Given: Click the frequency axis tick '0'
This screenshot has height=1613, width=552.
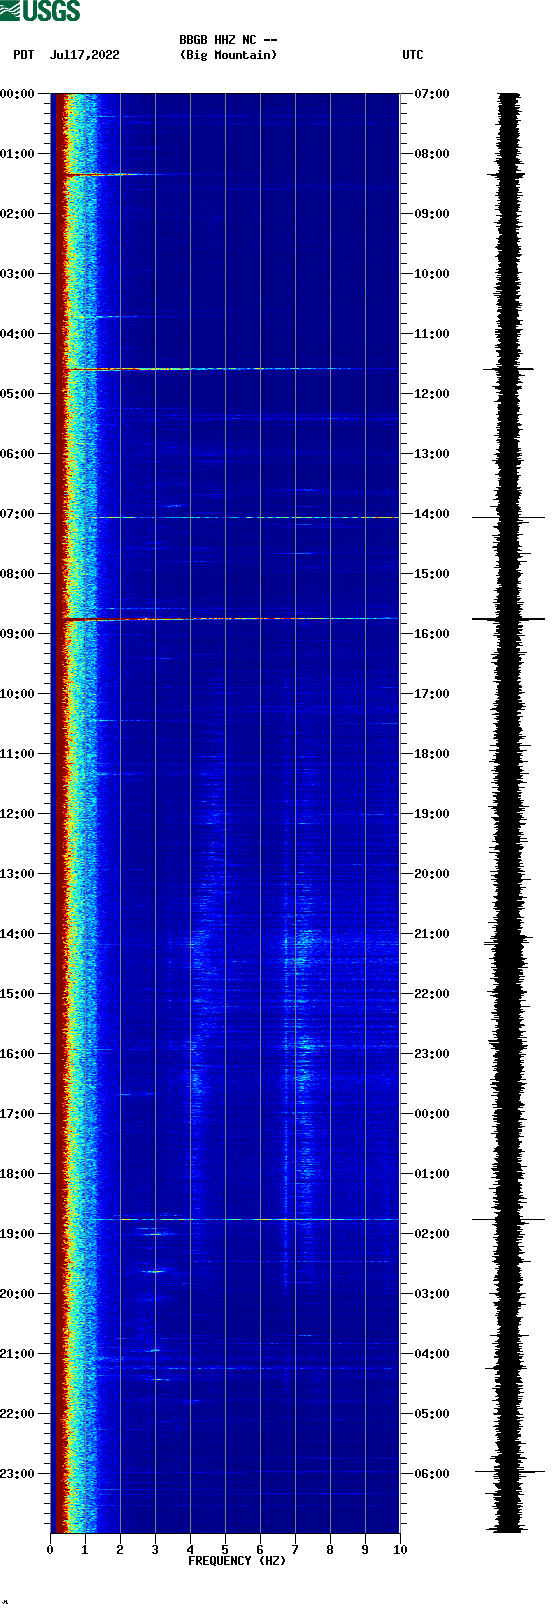Looking at the screenshot, I should pos(50,1550).
